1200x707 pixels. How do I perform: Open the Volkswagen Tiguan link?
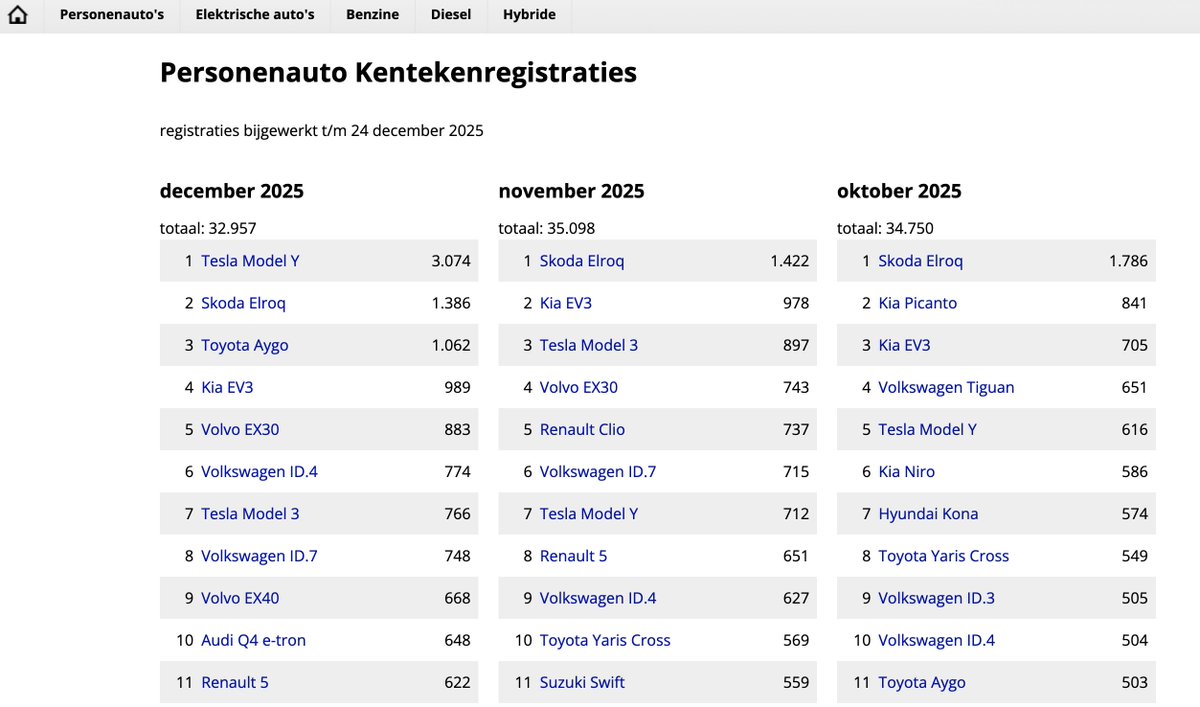point(946,387)
